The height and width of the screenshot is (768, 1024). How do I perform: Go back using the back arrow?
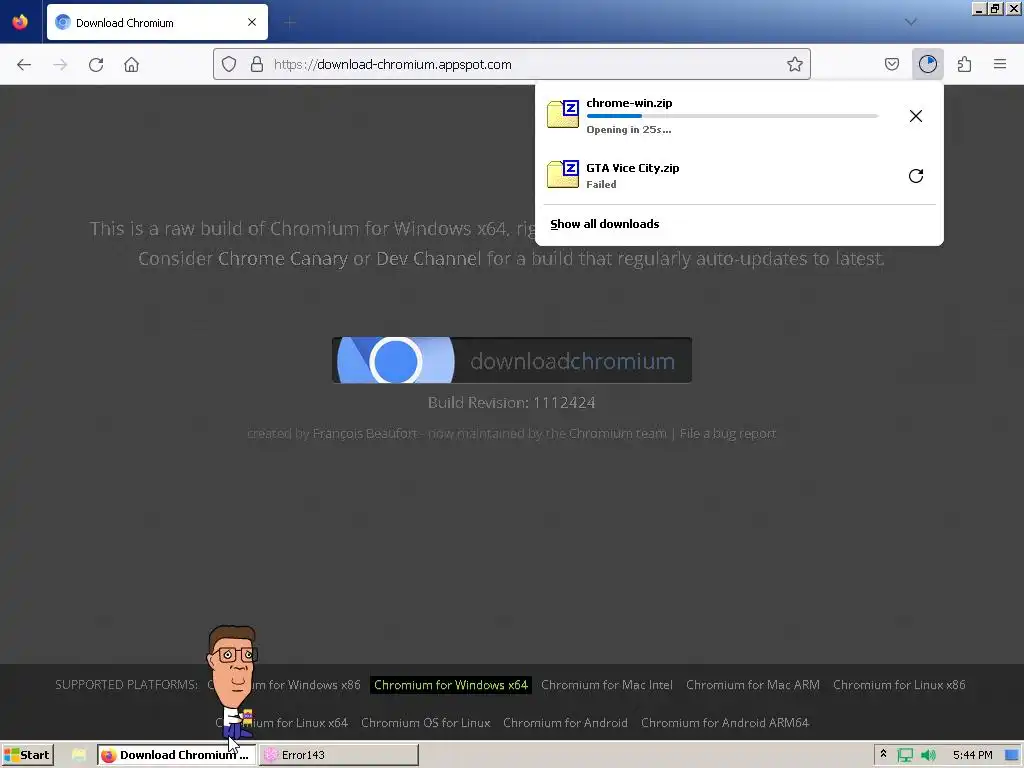pos(24,65)
